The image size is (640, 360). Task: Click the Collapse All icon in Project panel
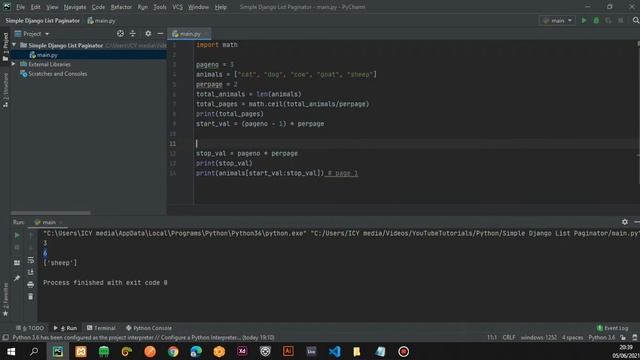(x=133, y=33)
